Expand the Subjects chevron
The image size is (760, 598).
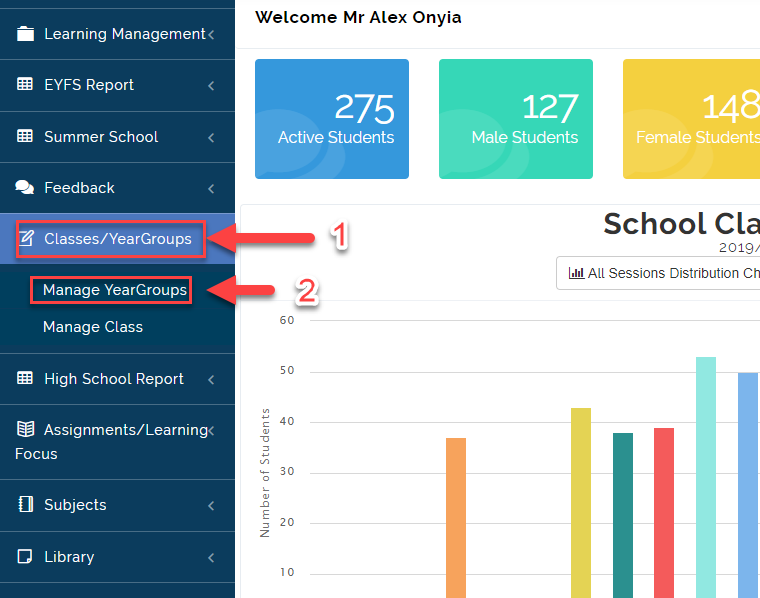pos(211,506)
